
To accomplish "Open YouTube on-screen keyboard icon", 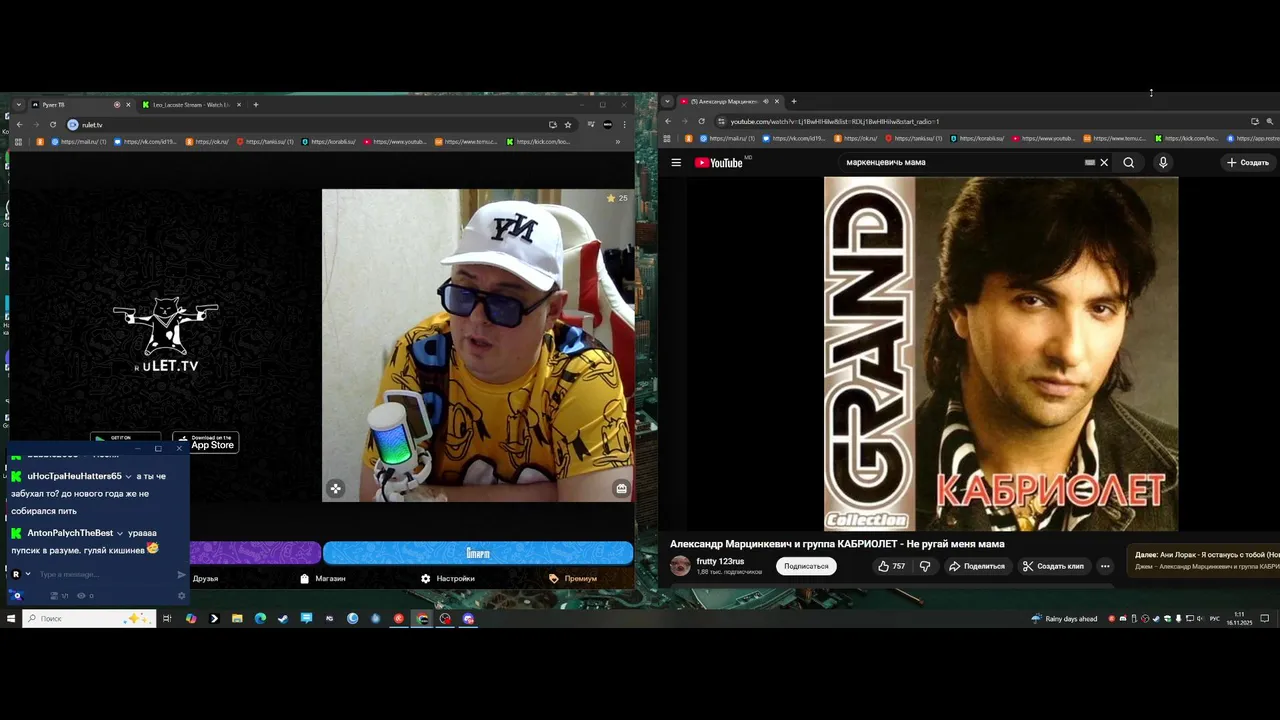I will (x=1089, y=163).
